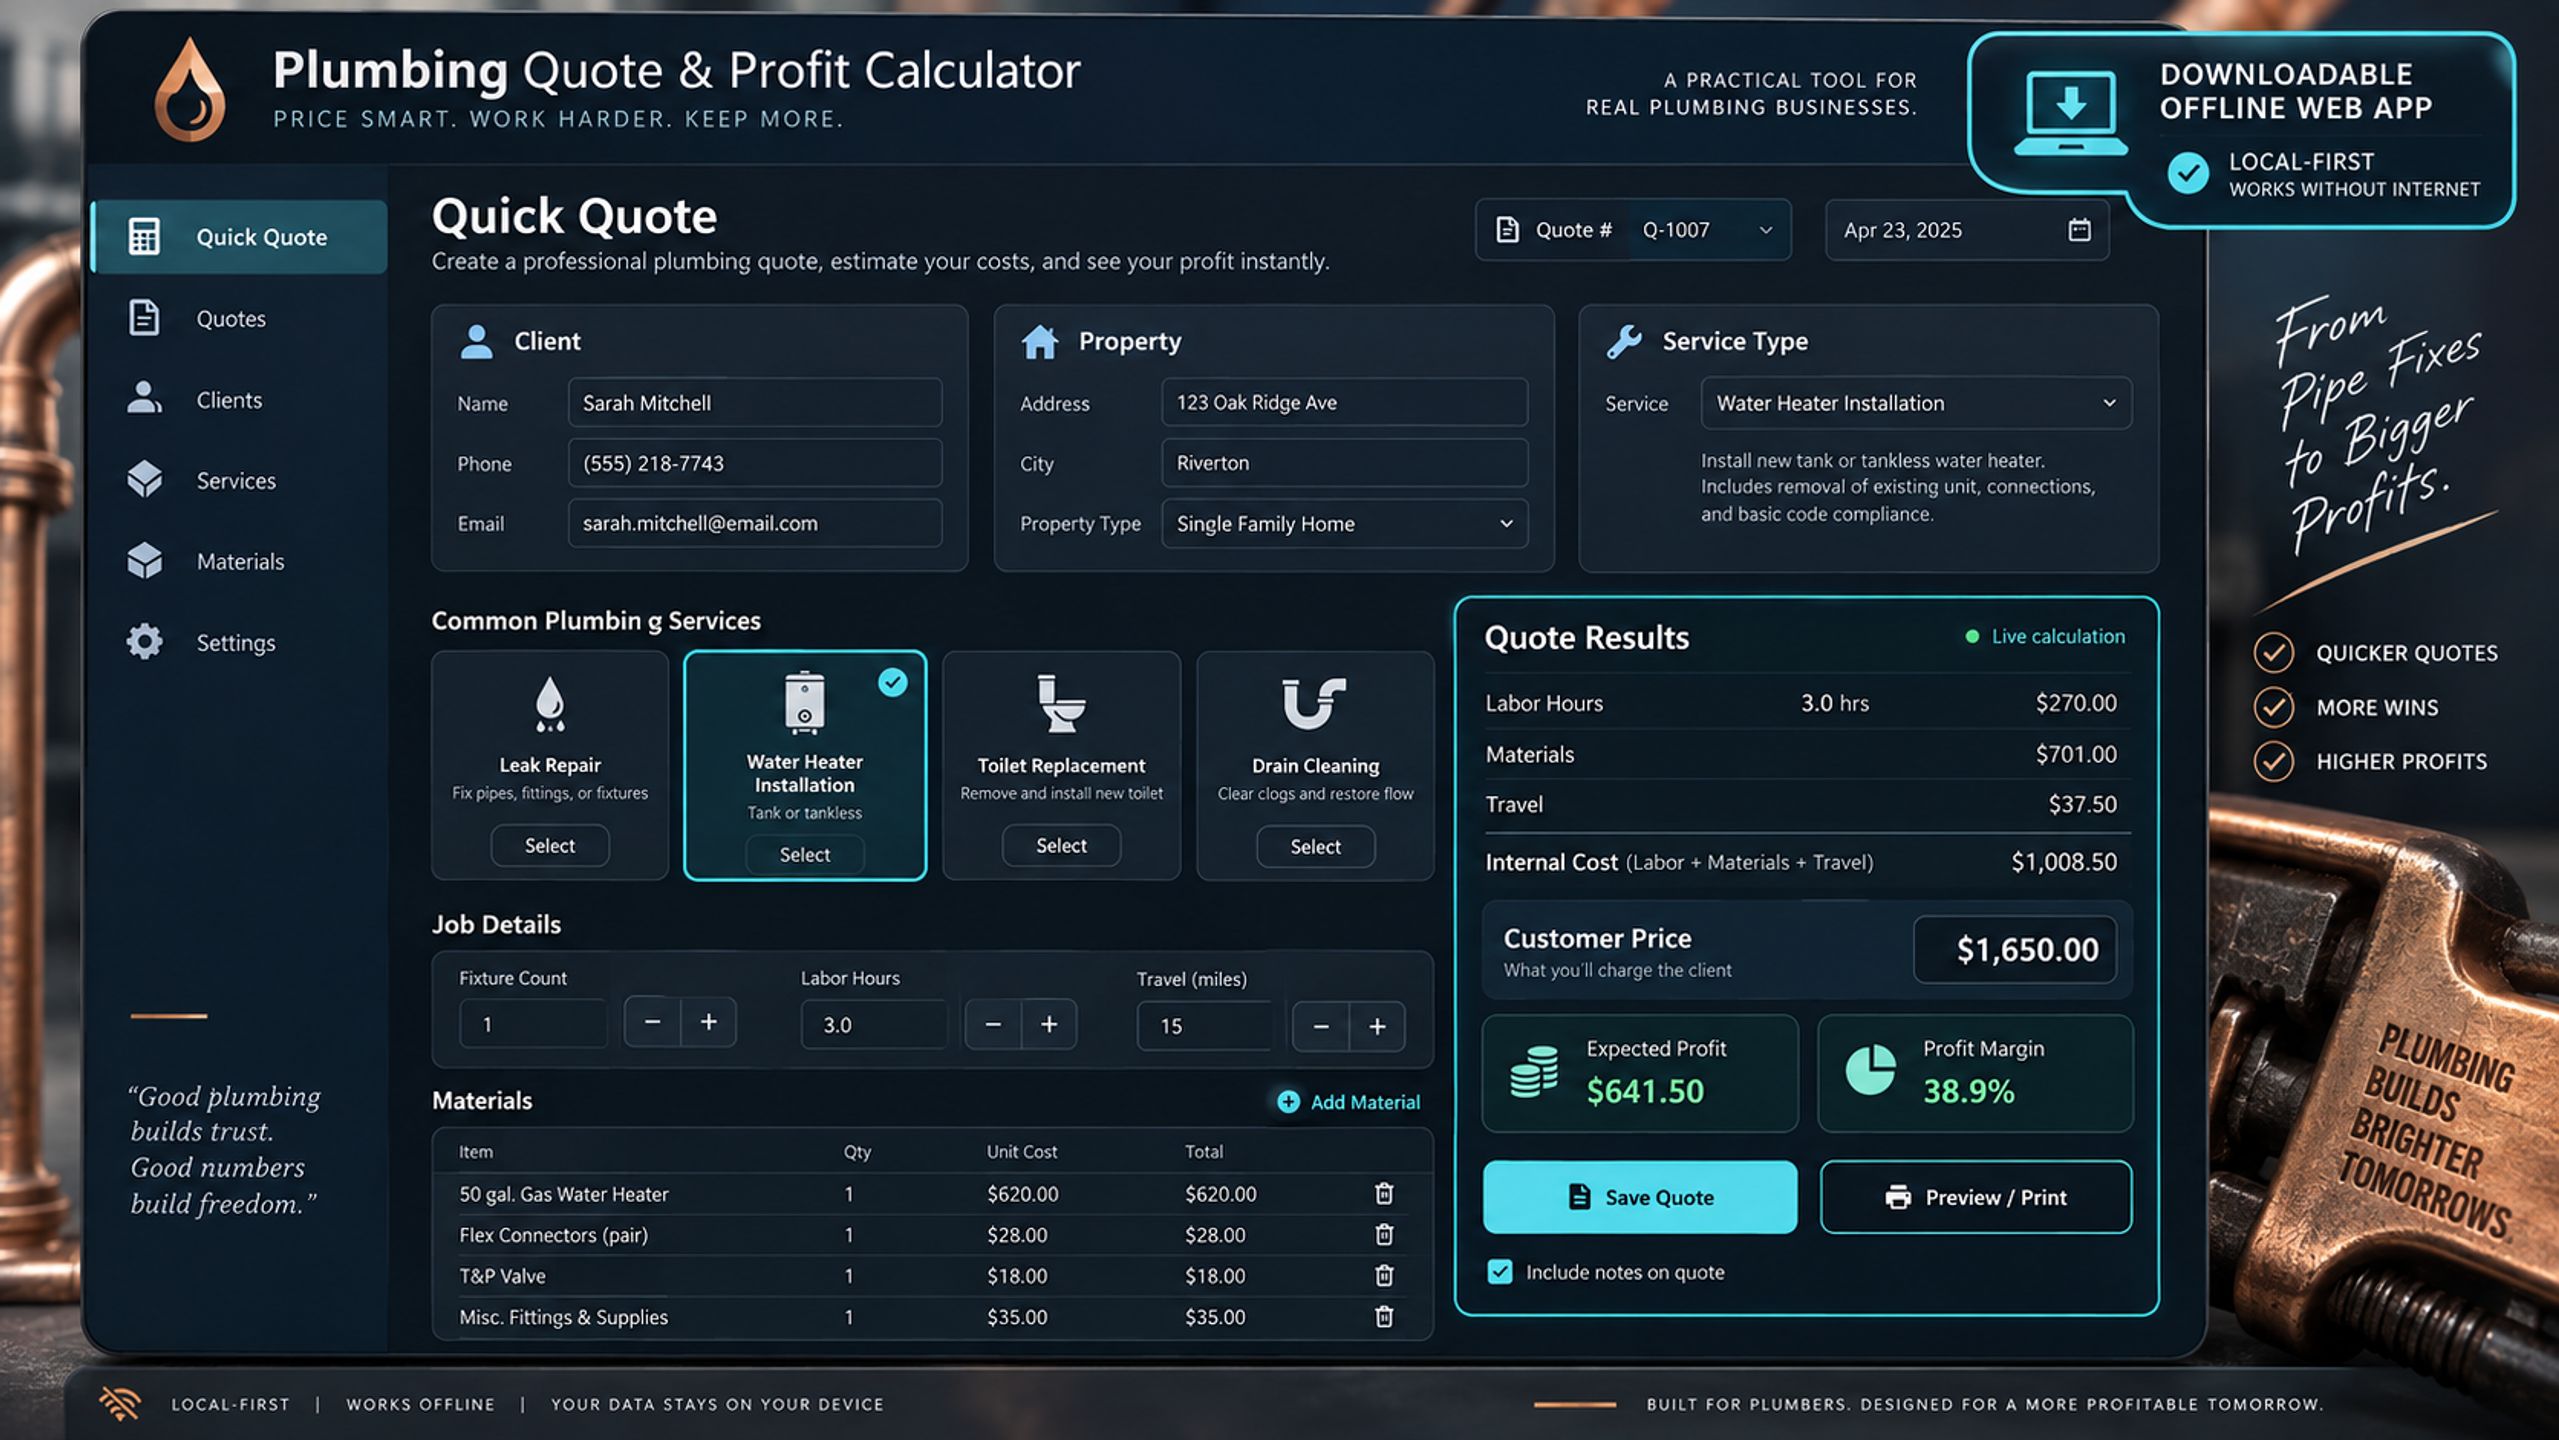Viewport: 2559px width, 1440px height.
Task: Click the Drain Cleaning pipe icon
Action: point(1314,703)
